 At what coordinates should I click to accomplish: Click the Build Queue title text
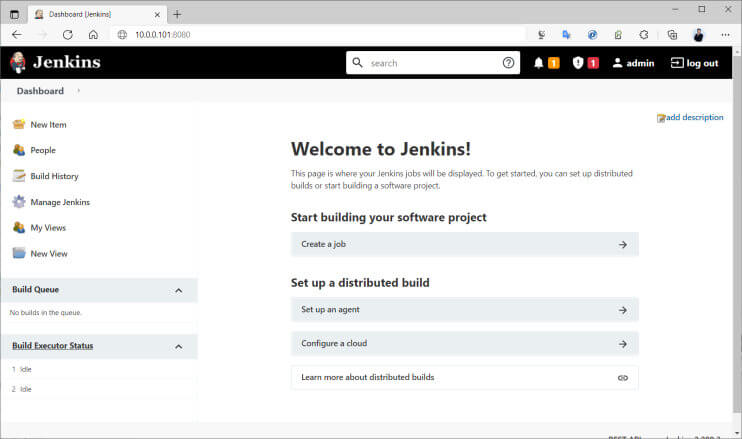coord(35,290)
